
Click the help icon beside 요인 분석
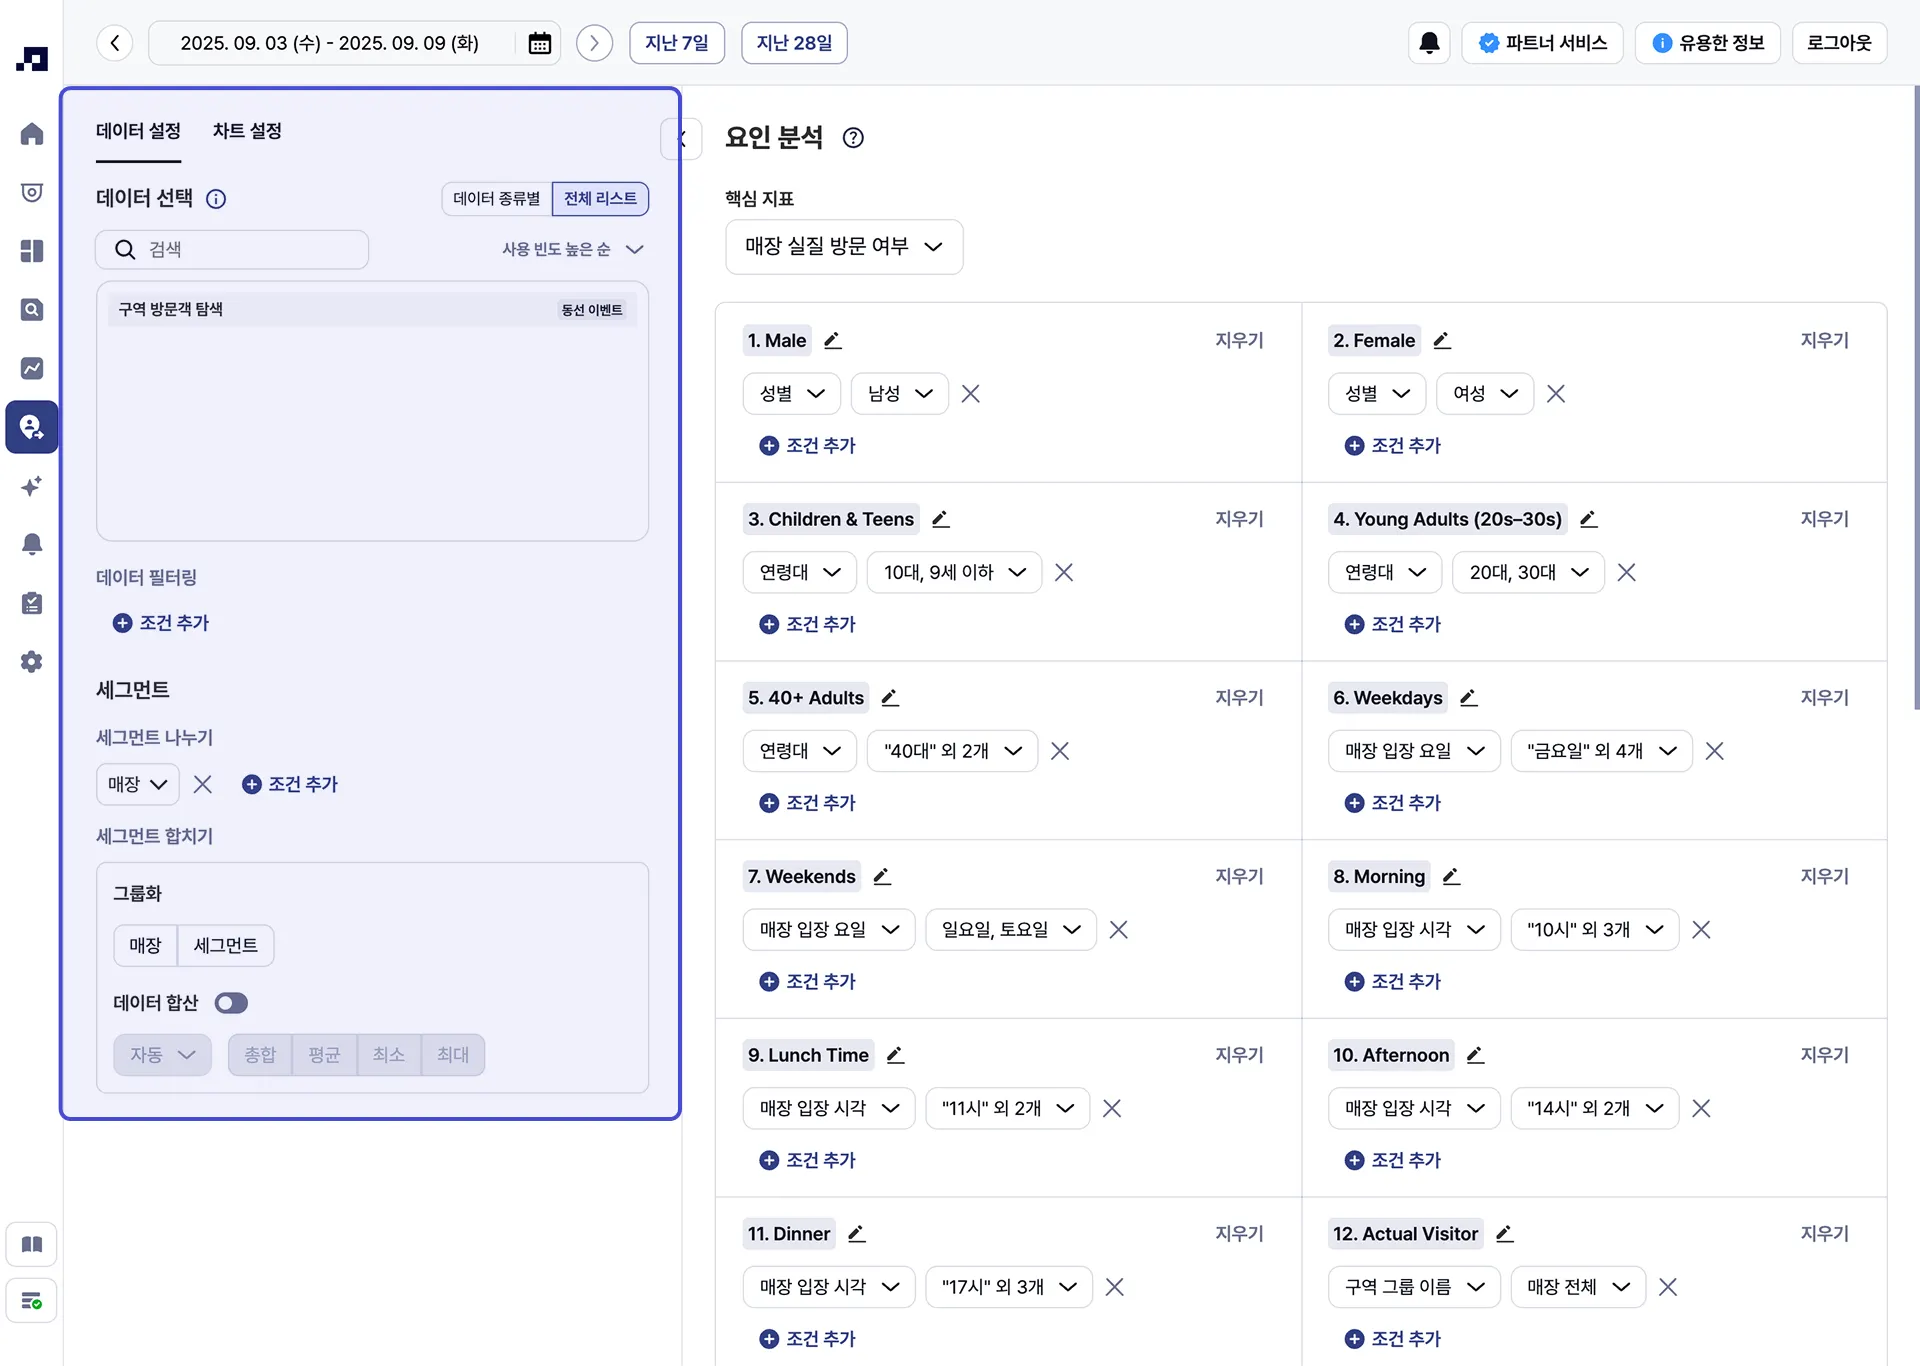[852, 138]
